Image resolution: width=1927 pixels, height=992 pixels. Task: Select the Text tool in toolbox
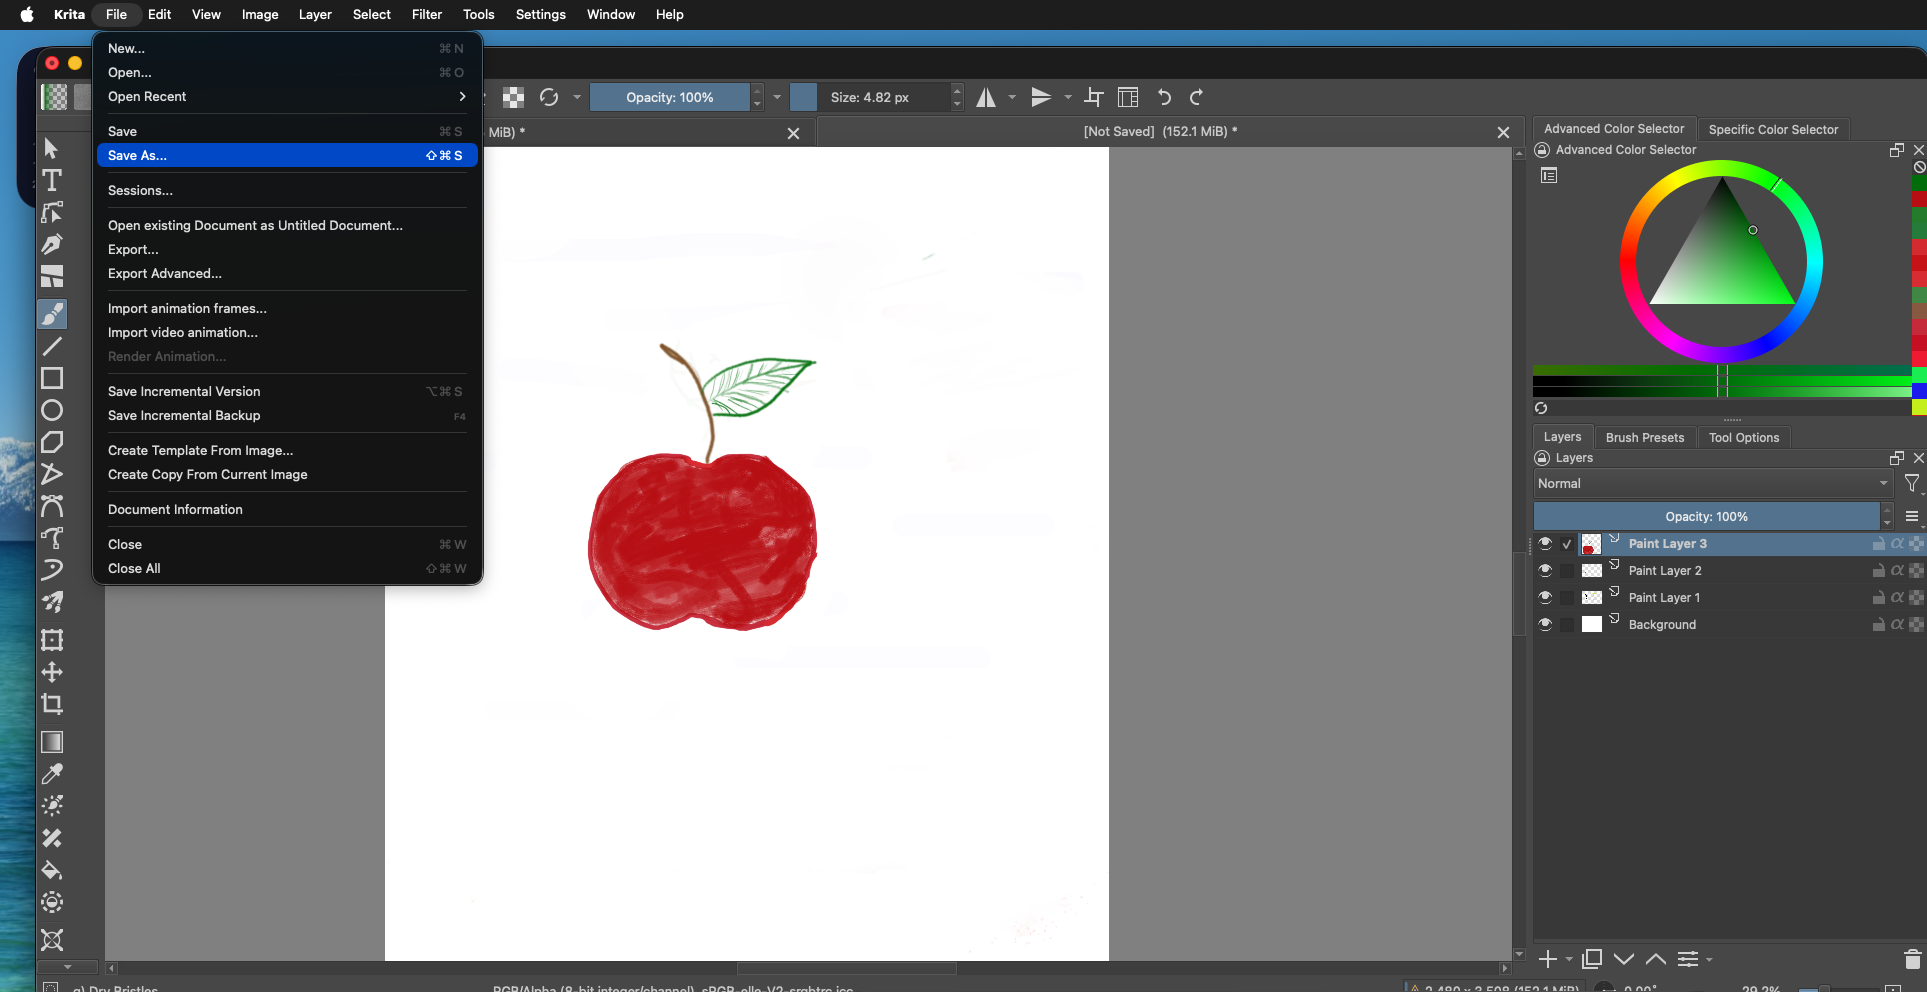[52, 181]
